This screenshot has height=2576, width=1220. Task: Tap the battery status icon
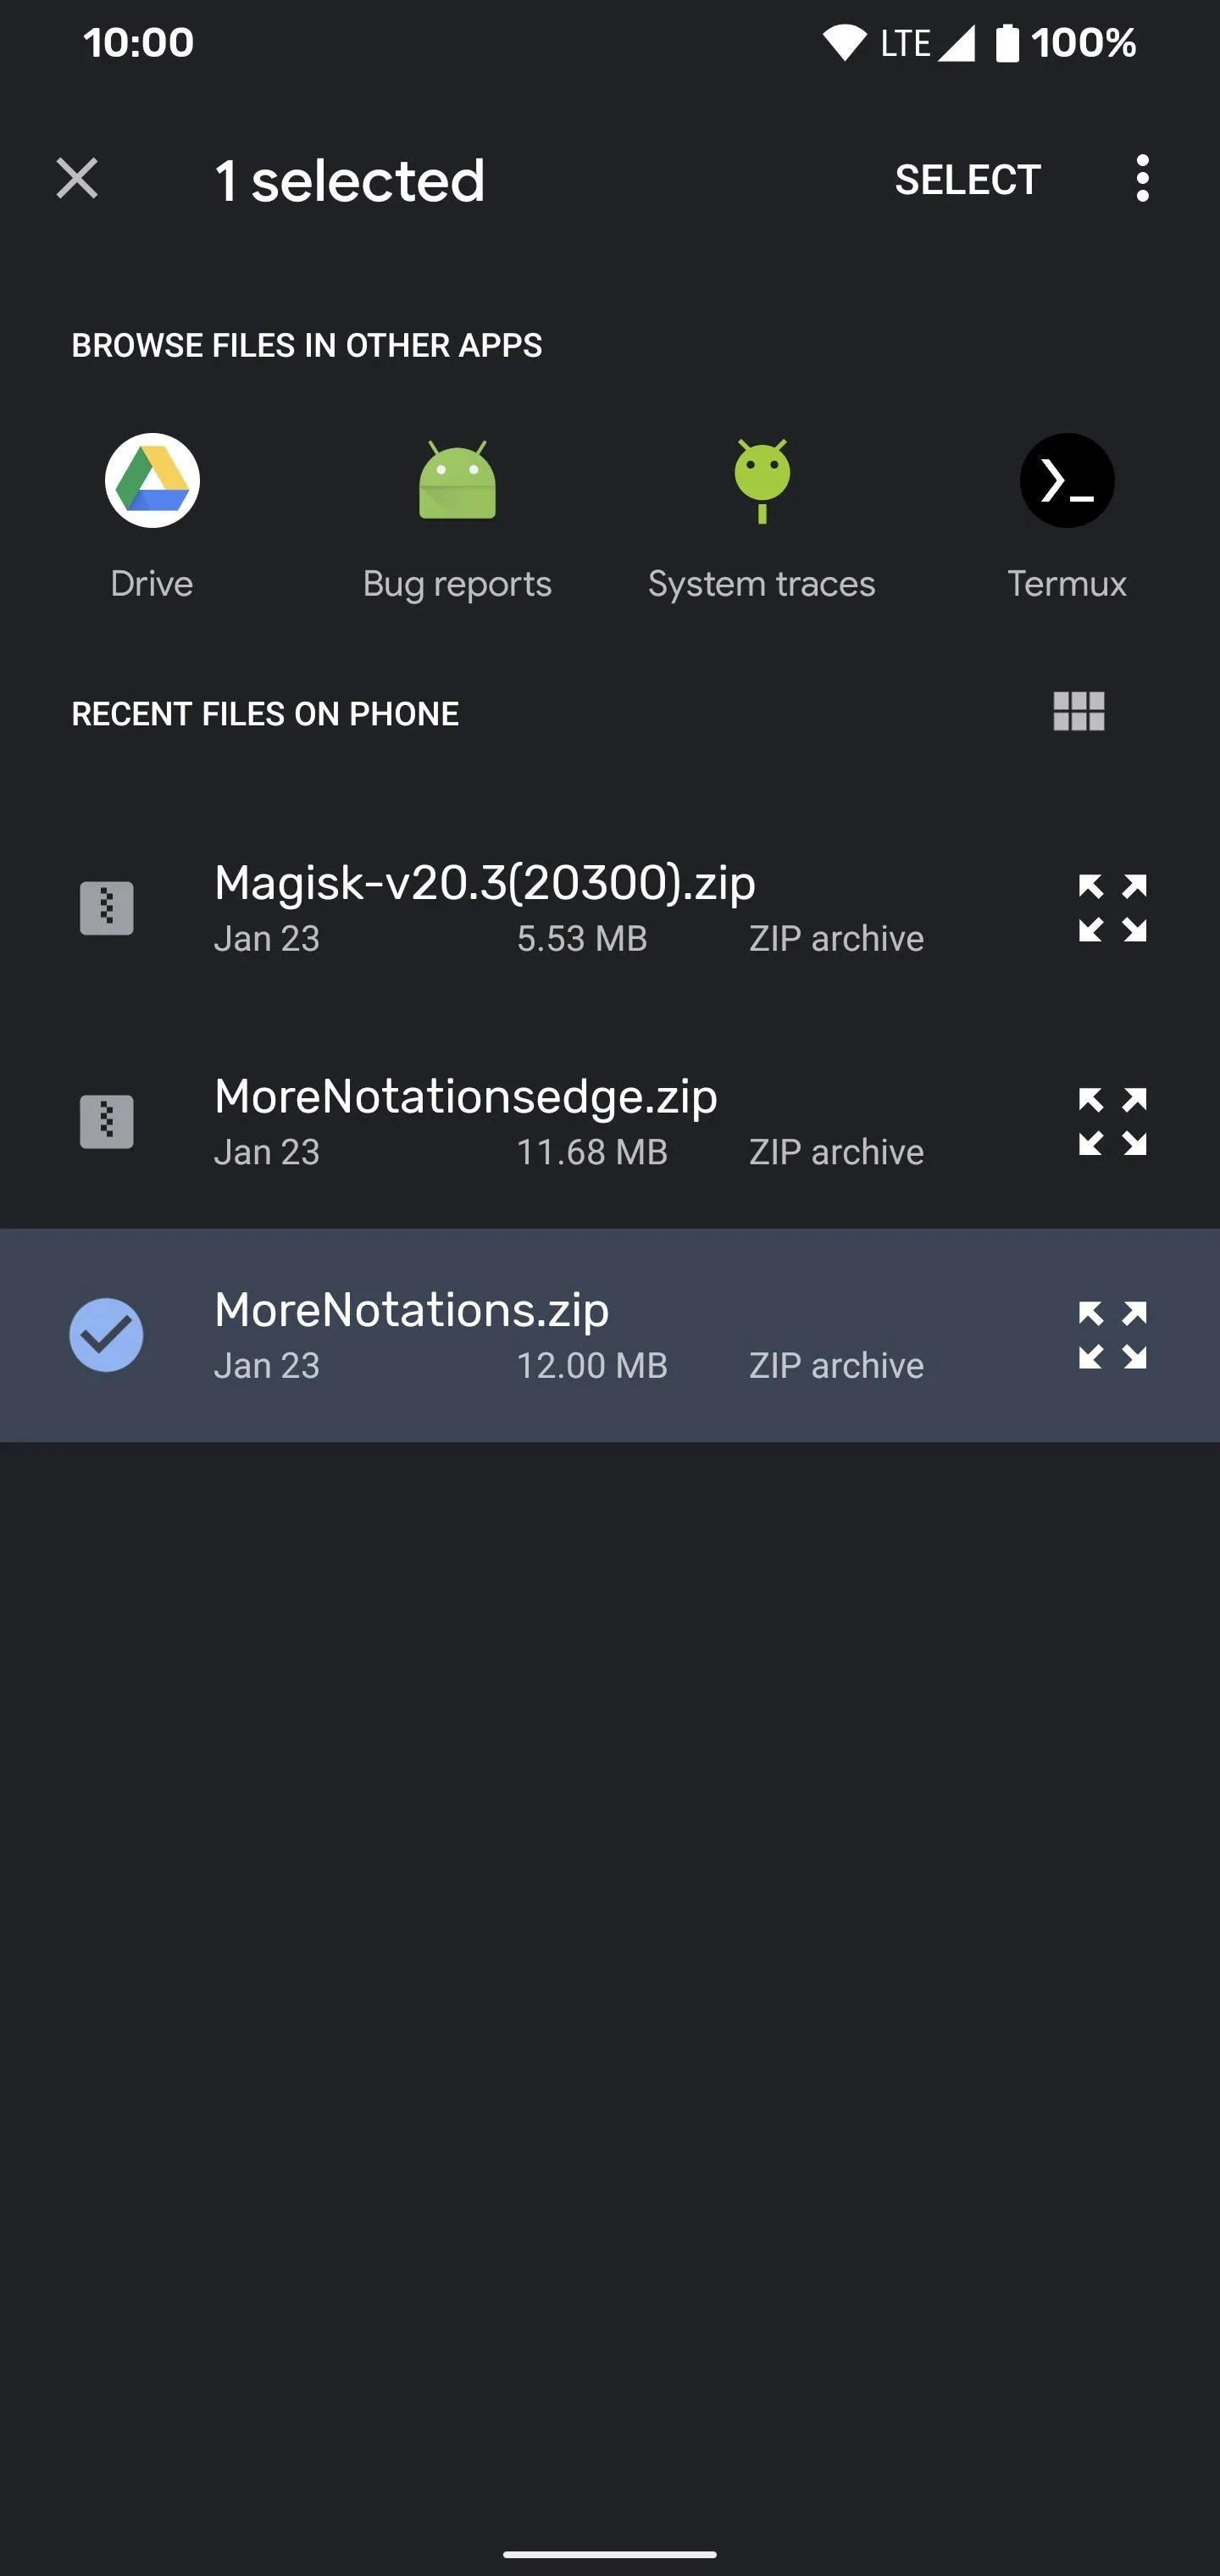click(1007, 43)
